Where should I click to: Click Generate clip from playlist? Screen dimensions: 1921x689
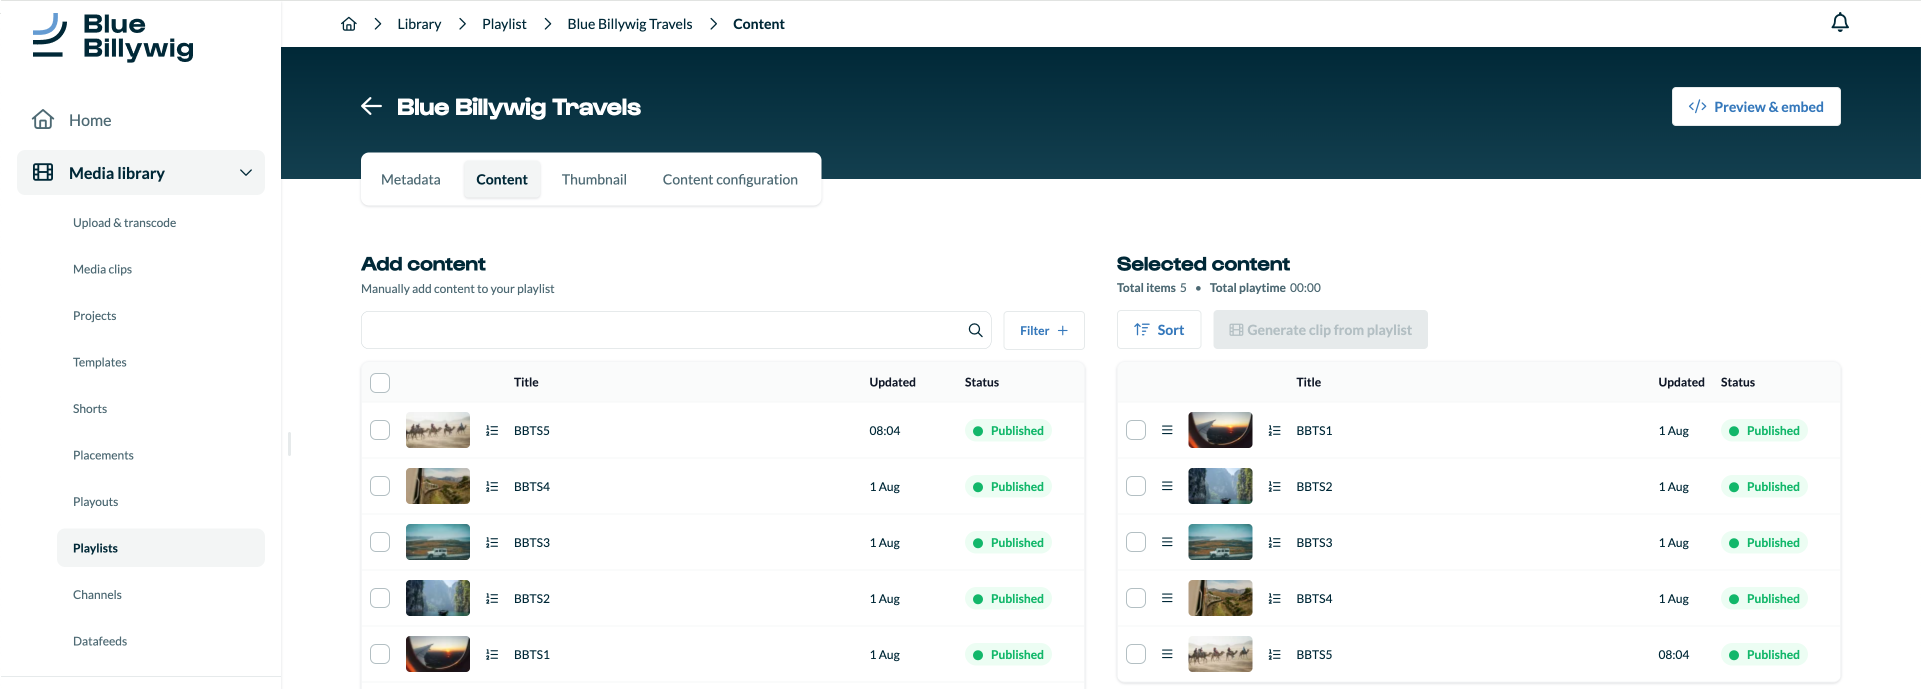click(1320, 330)
